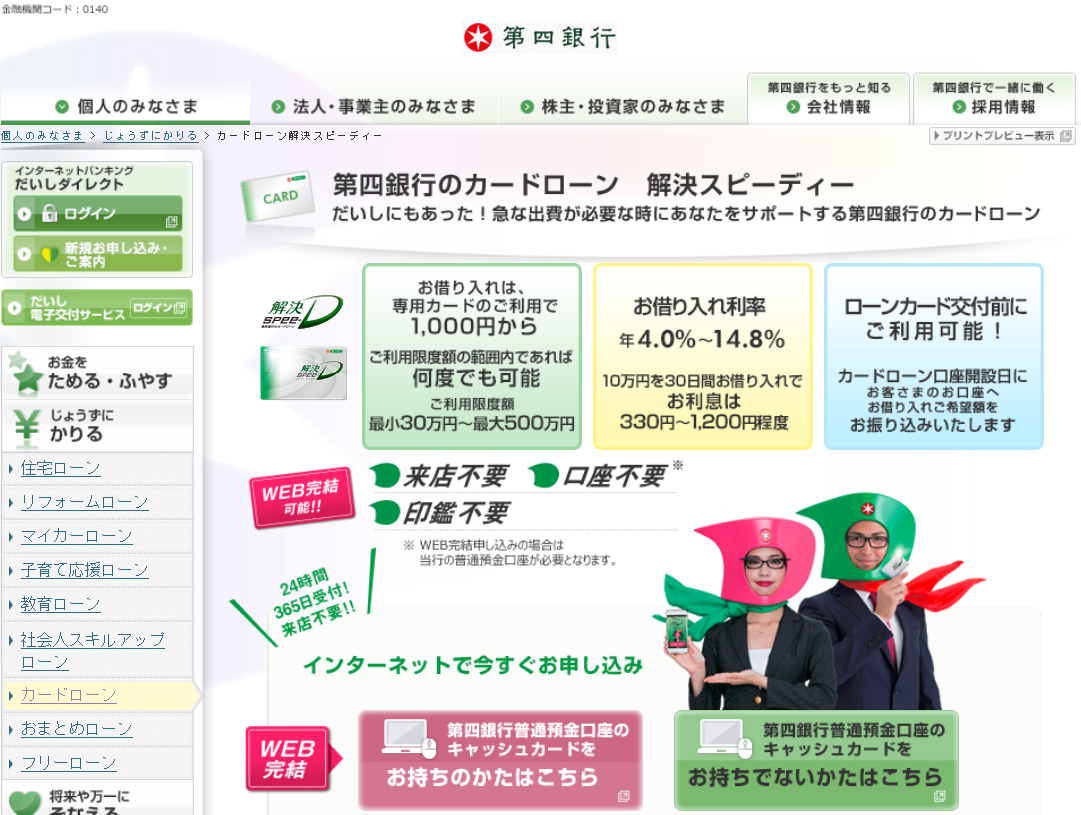Open the リフォームローン link

tap(84, 502)
